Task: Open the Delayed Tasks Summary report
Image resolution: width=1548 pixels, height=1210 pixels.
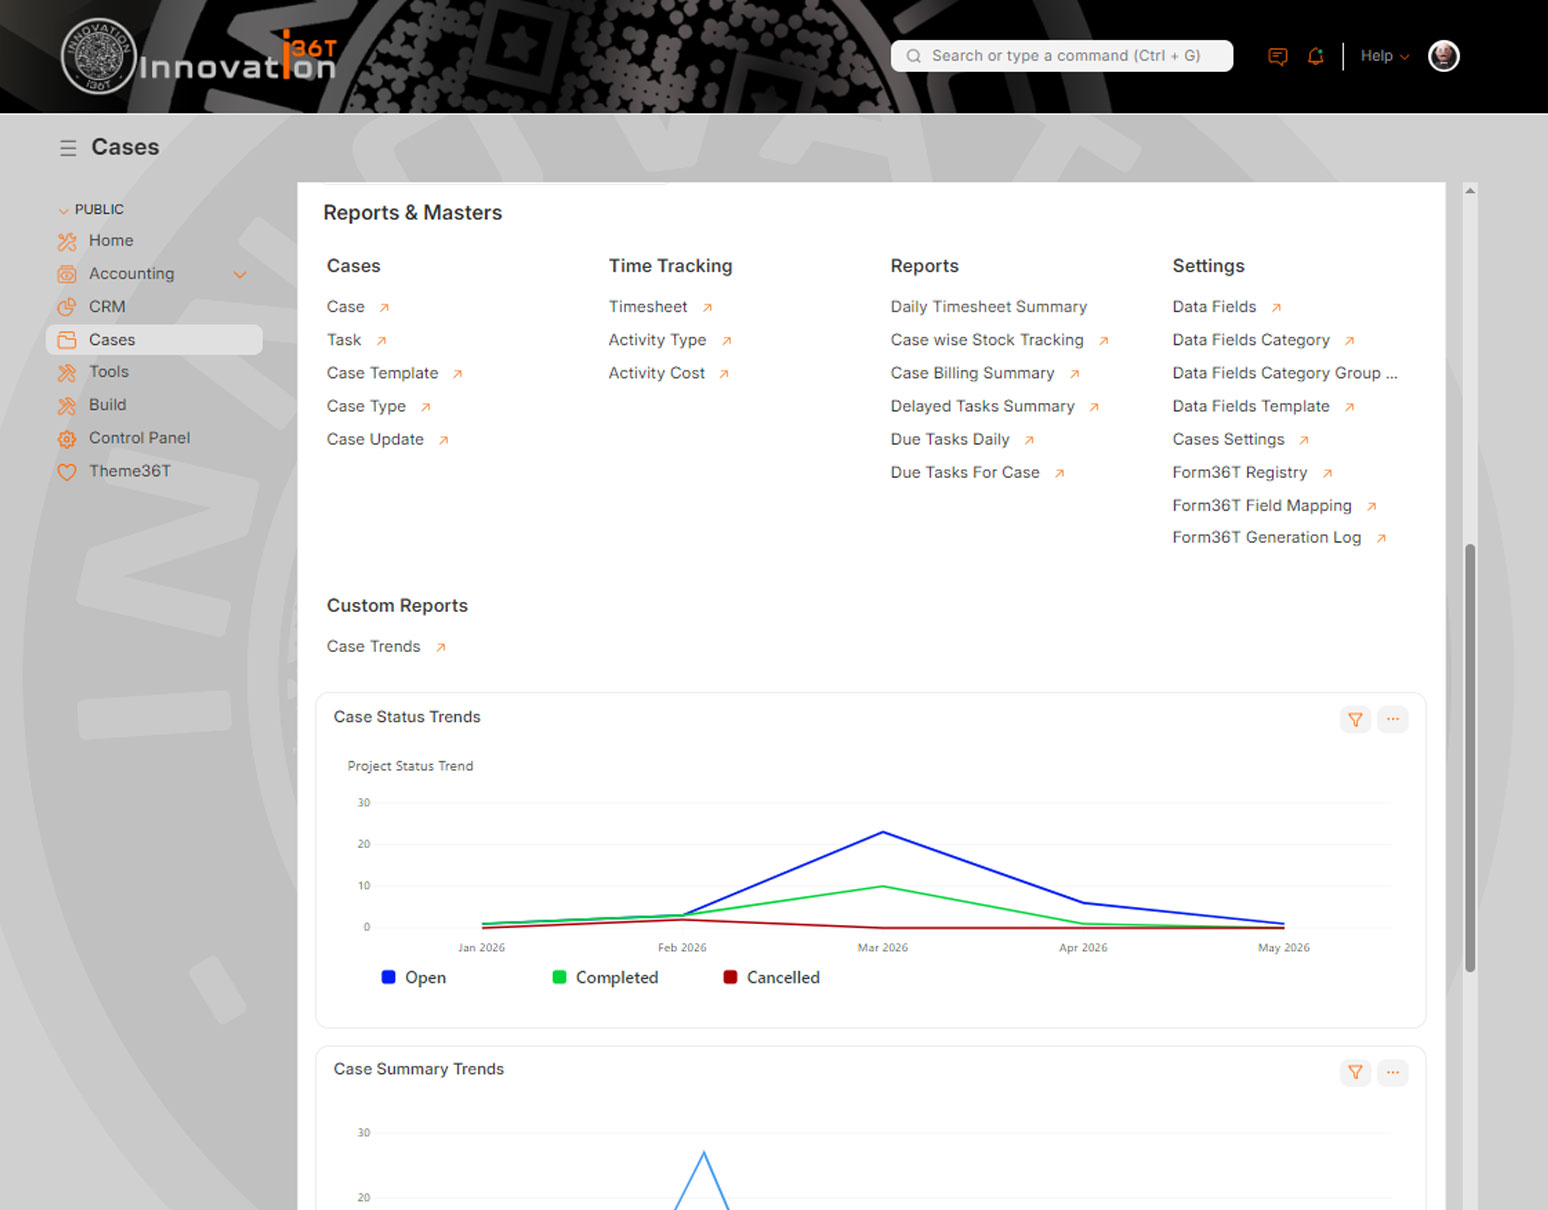Action: click(x=982, y=406)
